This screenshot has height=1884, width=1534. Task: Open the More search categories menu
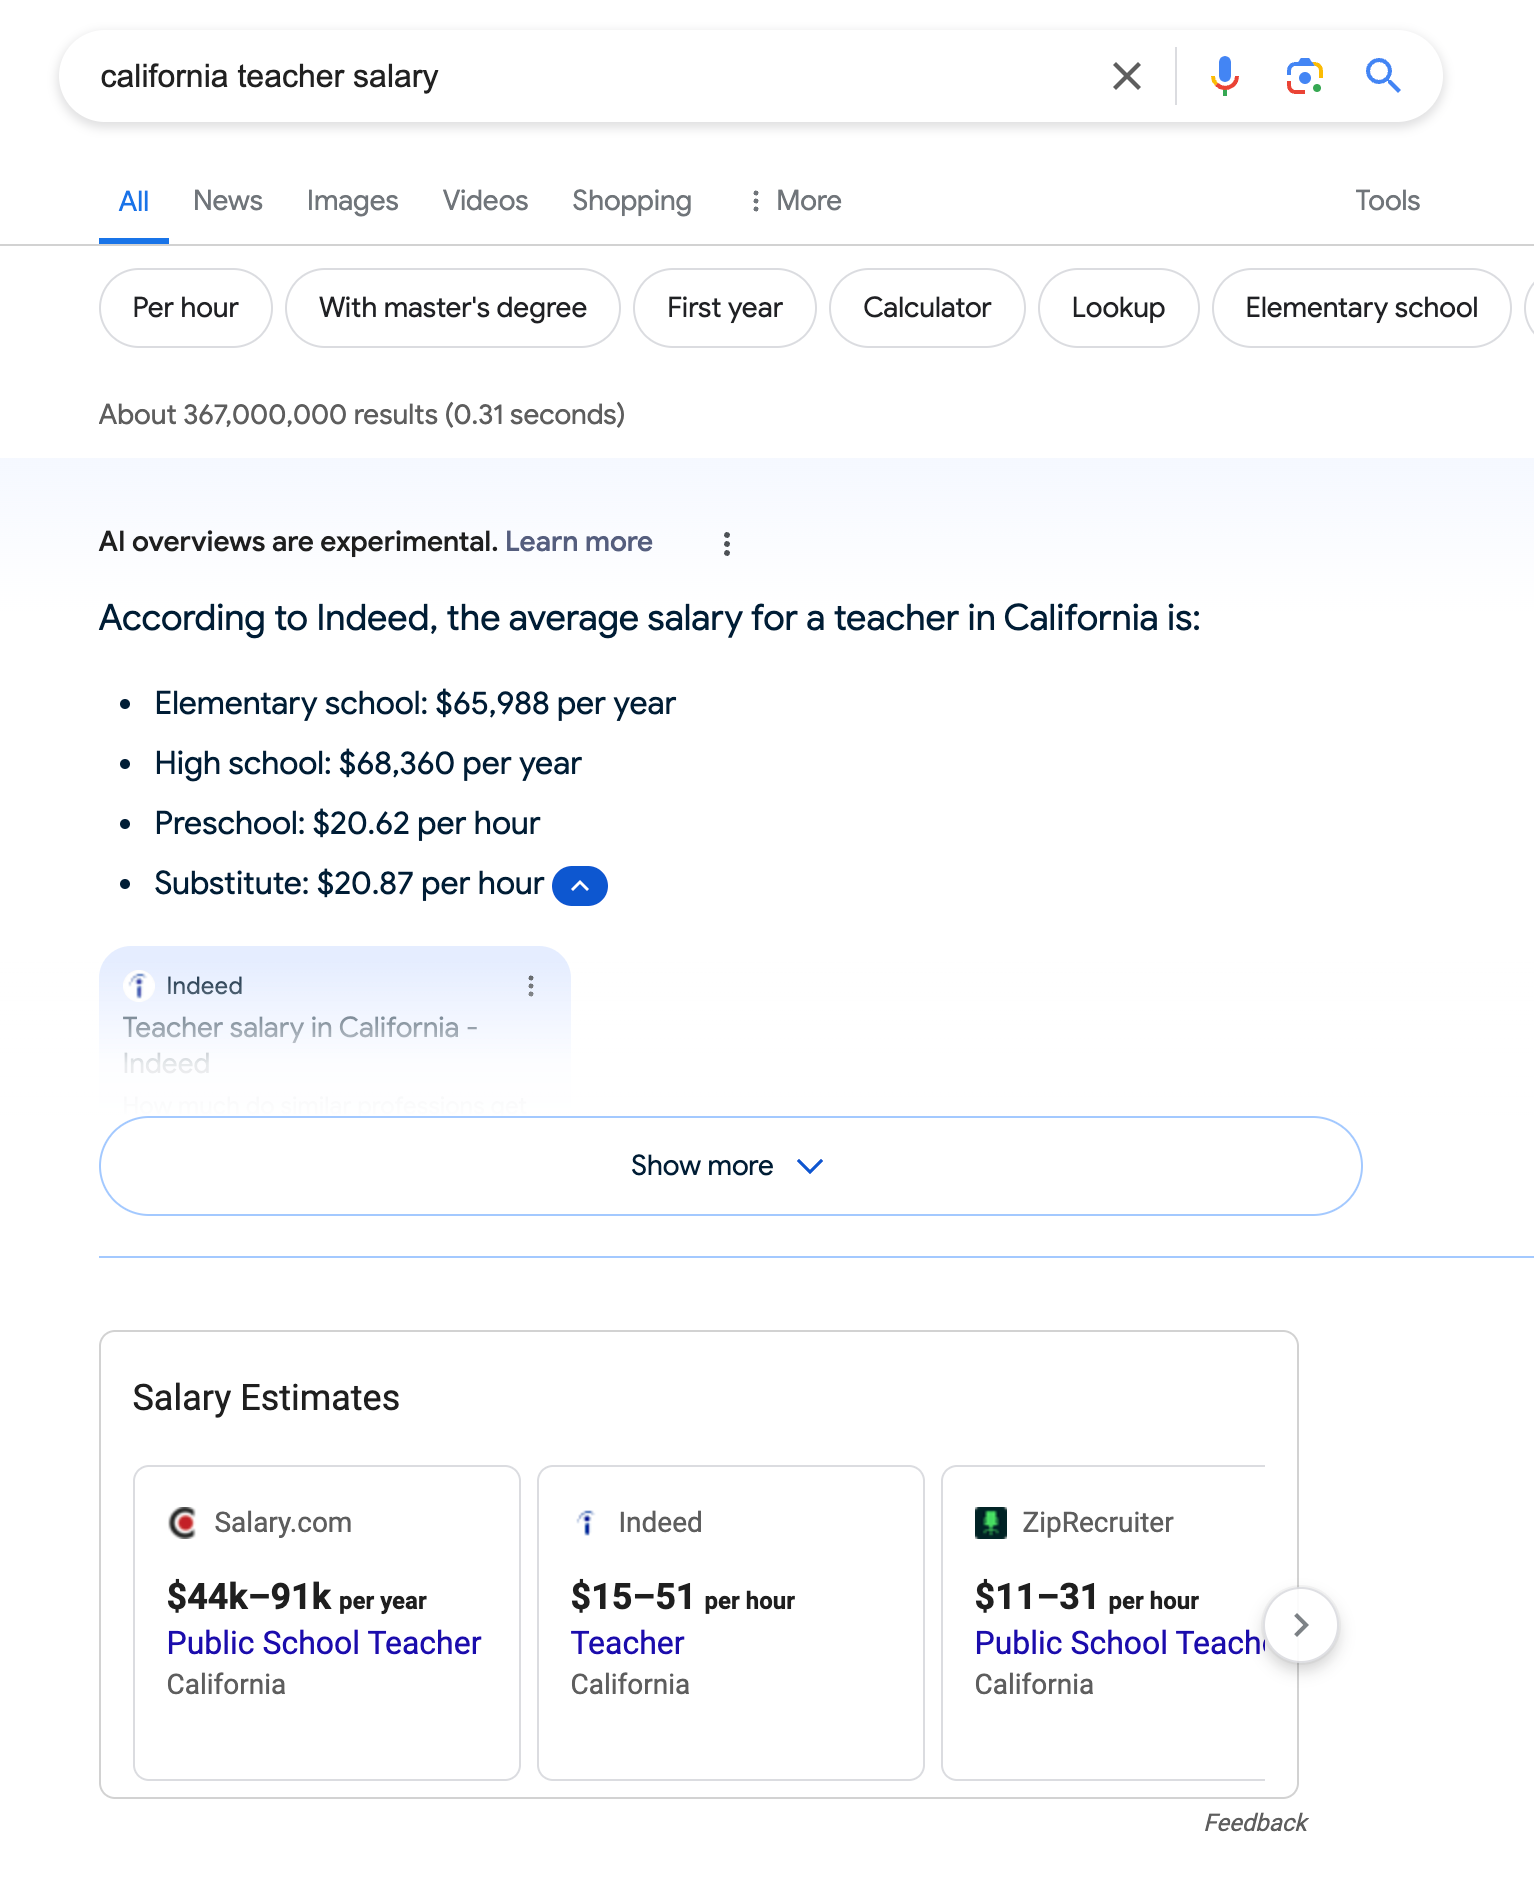796,201
